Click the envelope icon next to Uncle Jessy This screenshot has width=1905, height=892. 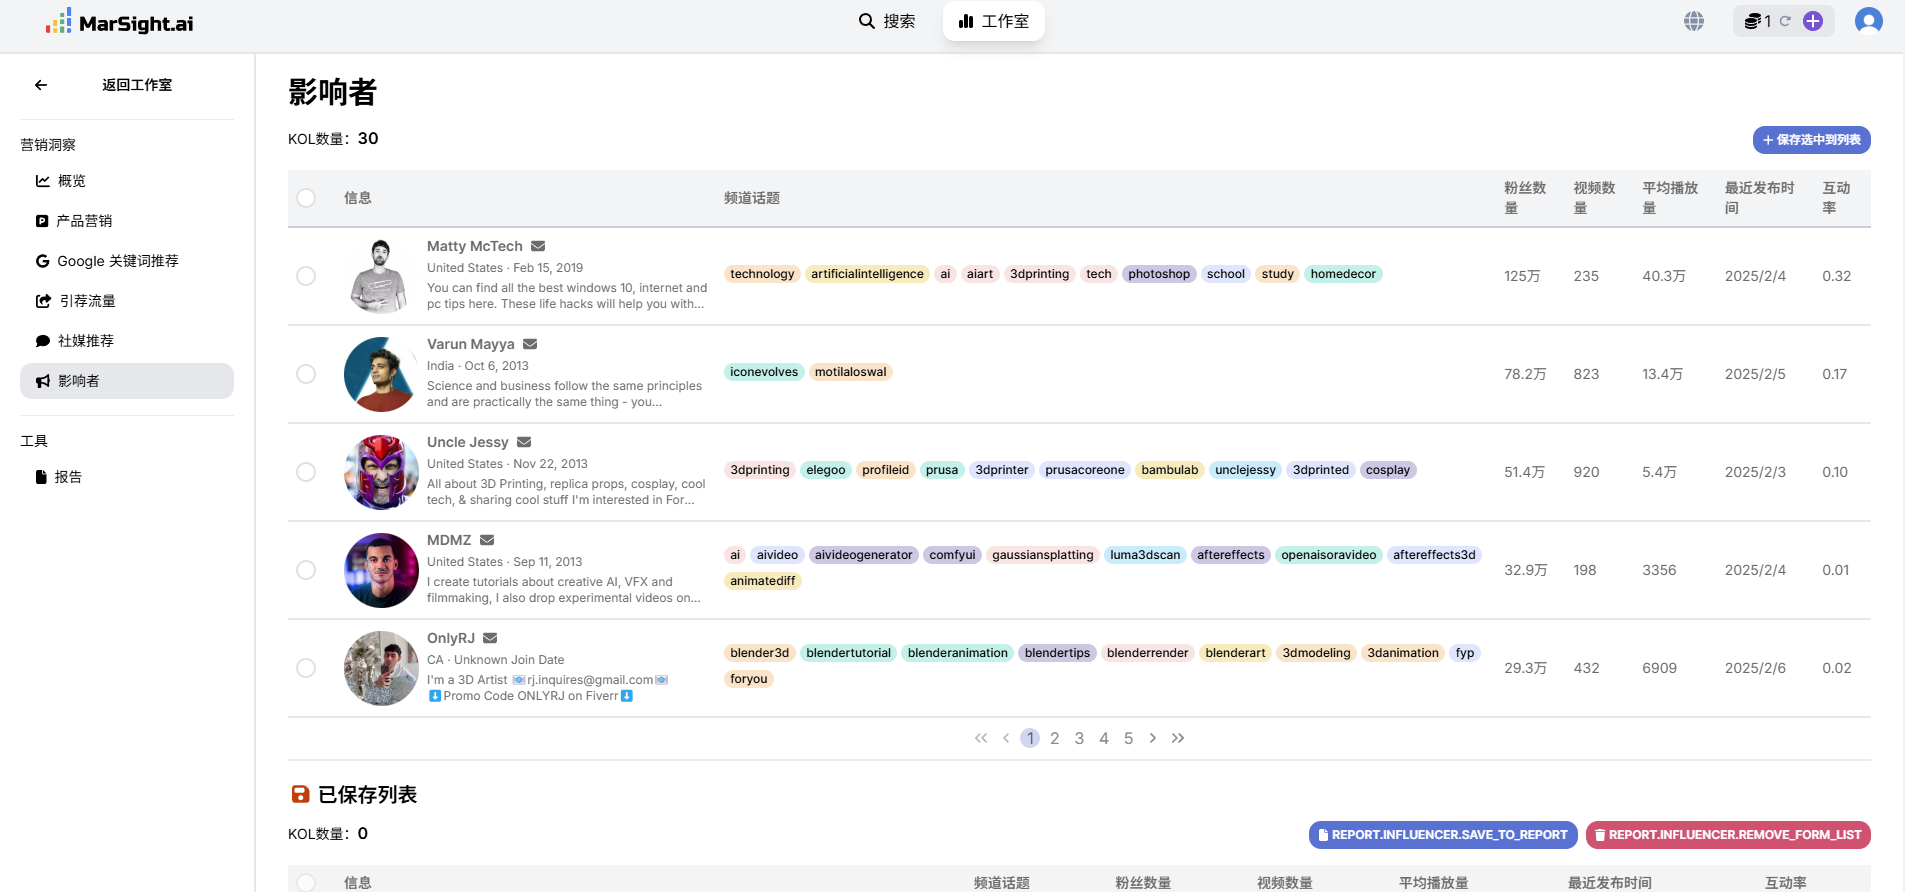pos(524,442)
